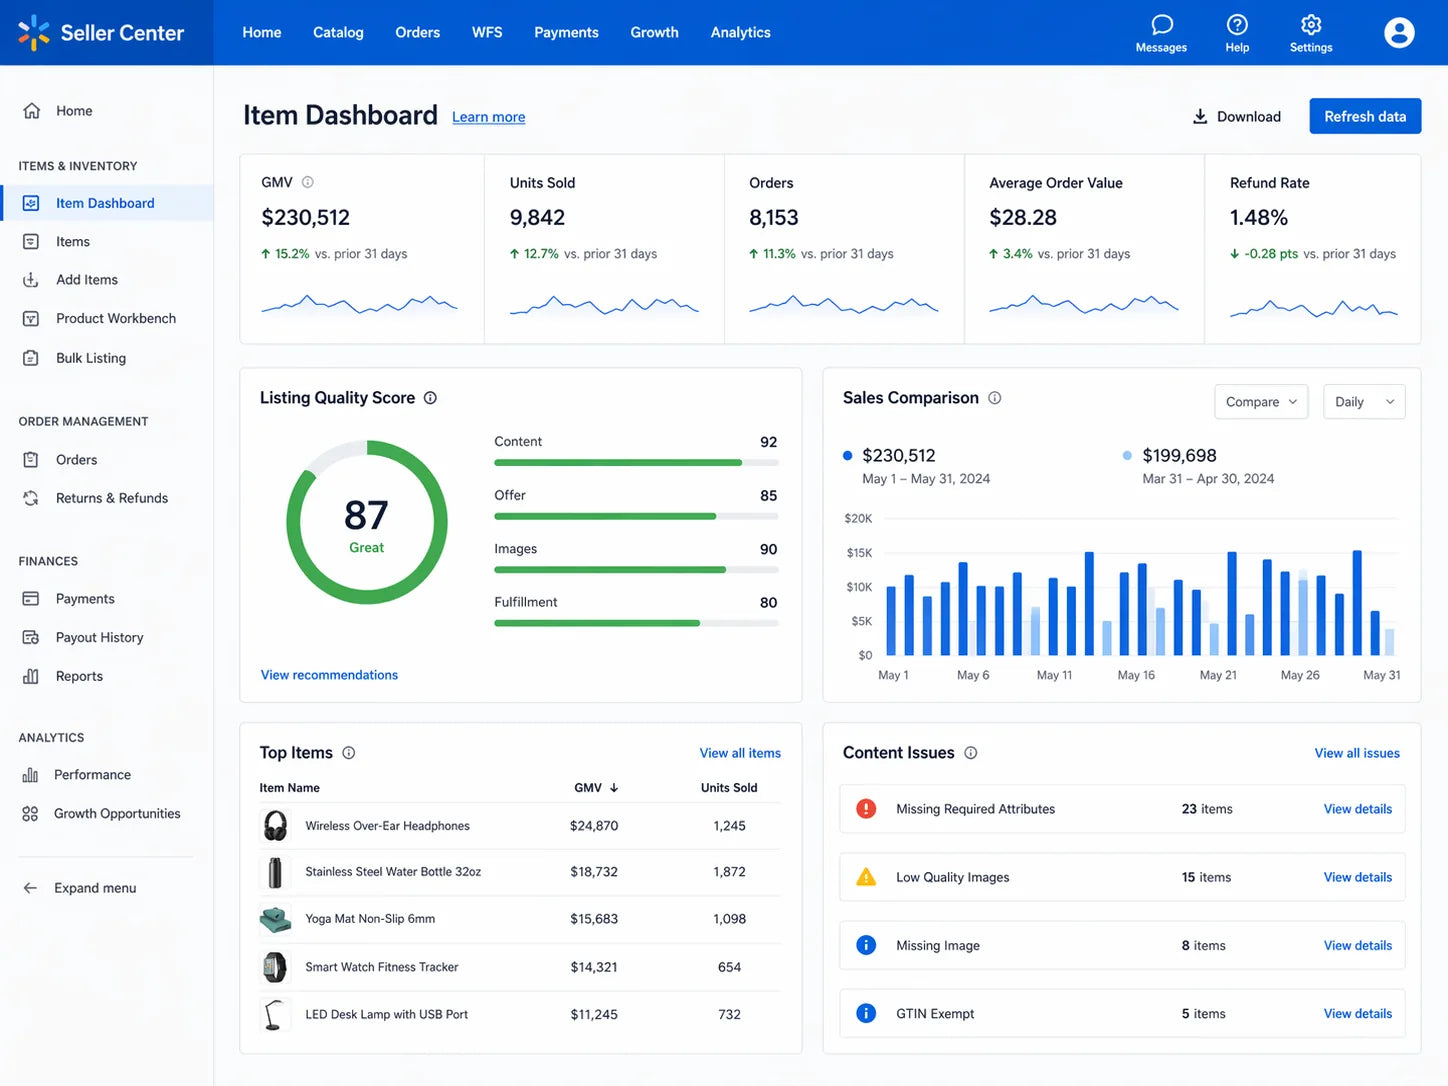Click the LED Desk Lamp thumbnail
Image resolution: width=1448 pixels, height=1086 pixels.
(274, 1014)
